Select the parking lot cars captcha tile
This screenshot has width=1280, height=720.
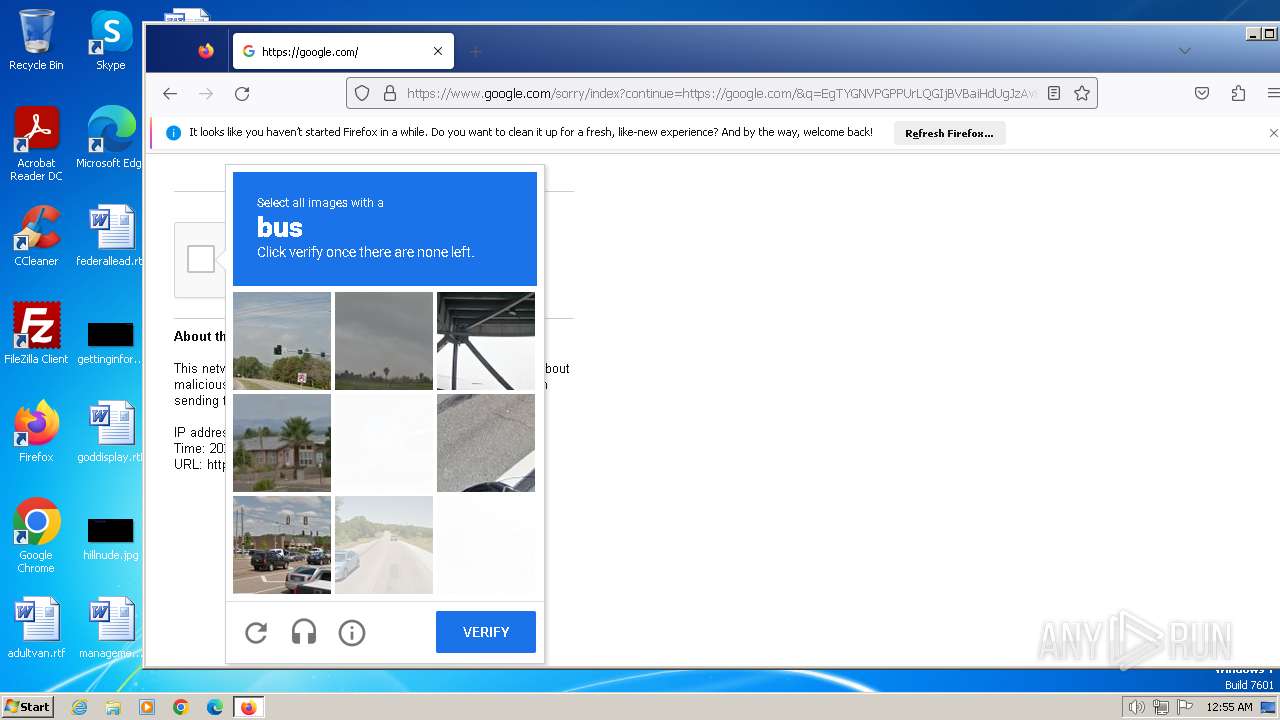click(x=282, y=545)
